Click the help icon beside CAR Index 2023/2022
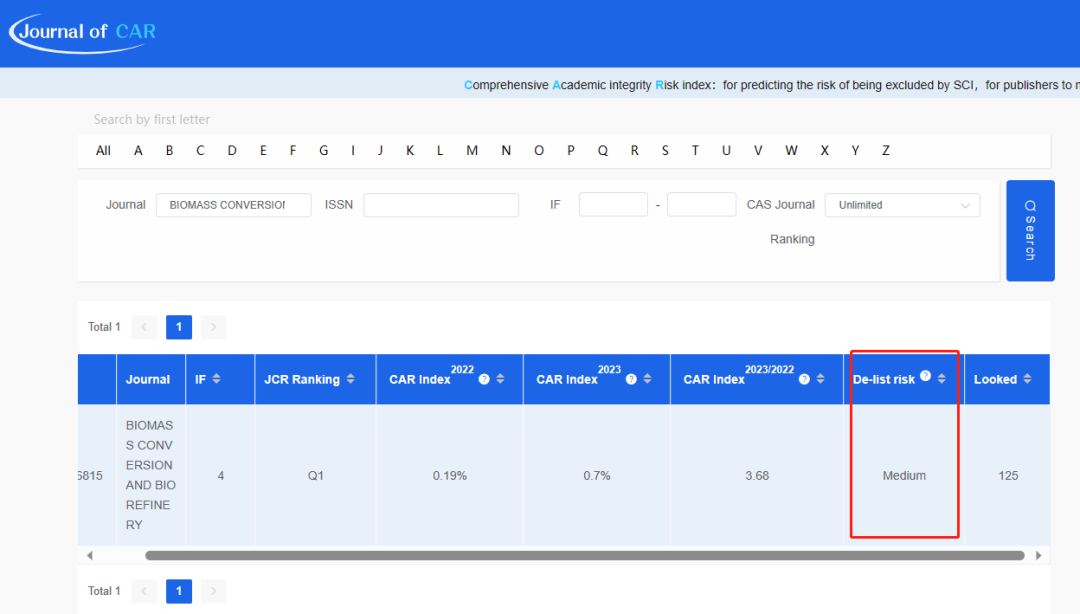This screenshot has width=1080, height=614. coord(804,379)
